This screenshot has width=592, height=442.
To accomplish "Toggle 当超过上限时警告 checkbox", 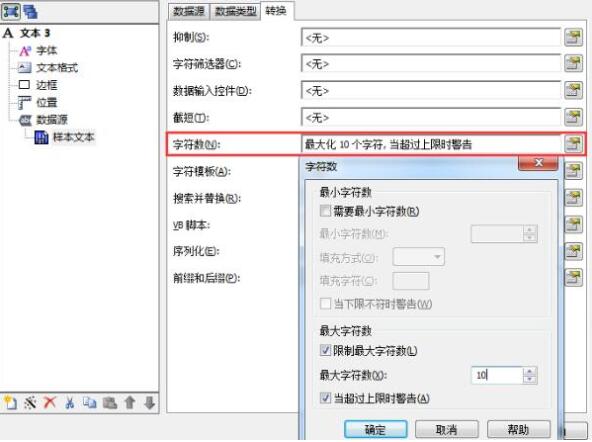I will [325, 398].
